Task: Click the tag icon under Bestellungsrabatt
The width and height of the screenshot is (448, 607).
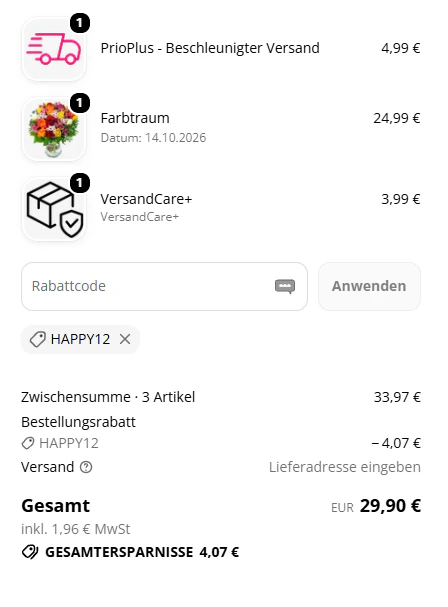Action: click(x=27, y=443)
